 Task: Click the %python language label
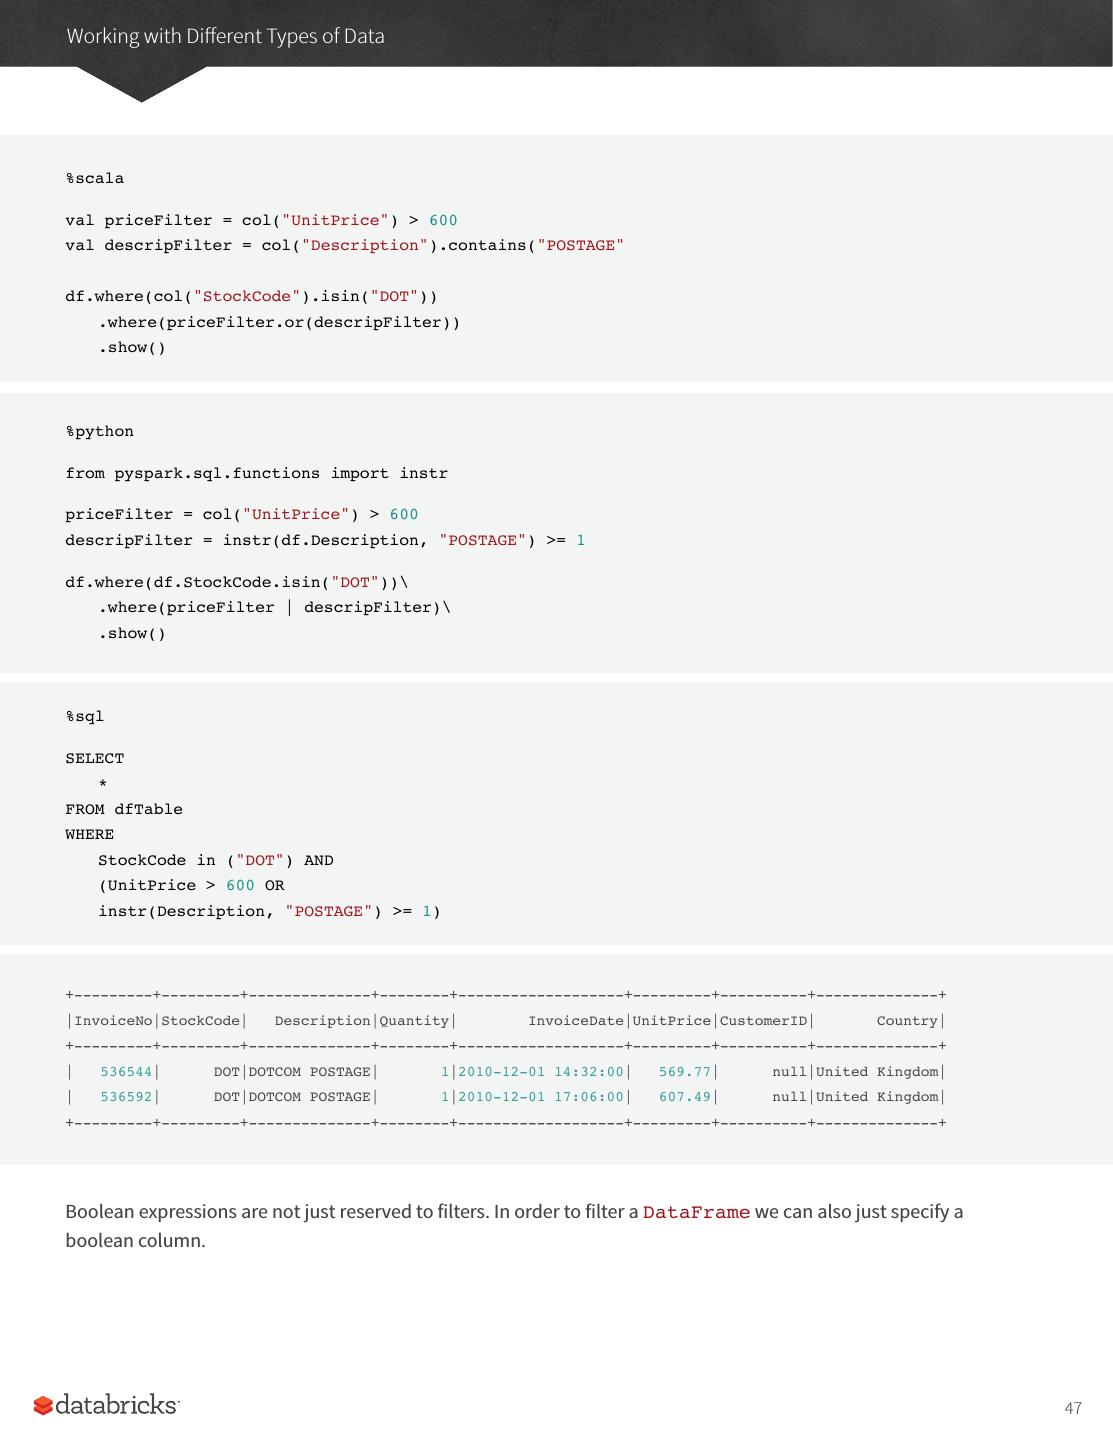click(x=100, y=432)
